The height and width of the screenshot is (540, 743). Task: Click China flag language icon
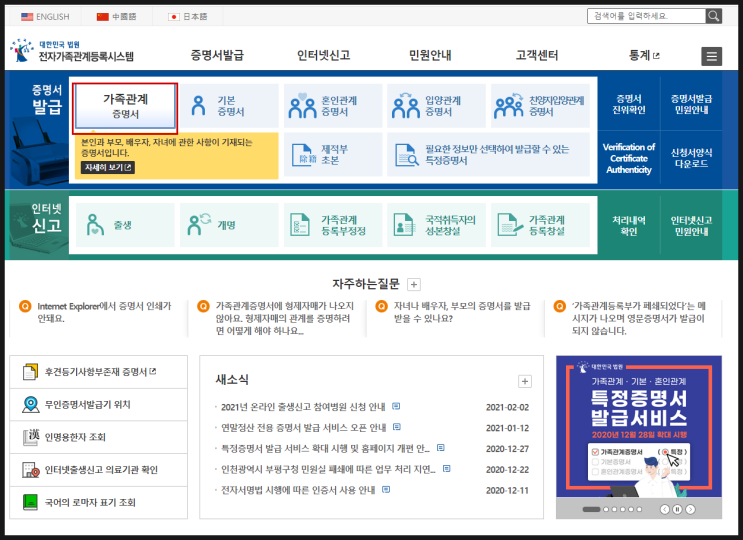coord(102,17)
